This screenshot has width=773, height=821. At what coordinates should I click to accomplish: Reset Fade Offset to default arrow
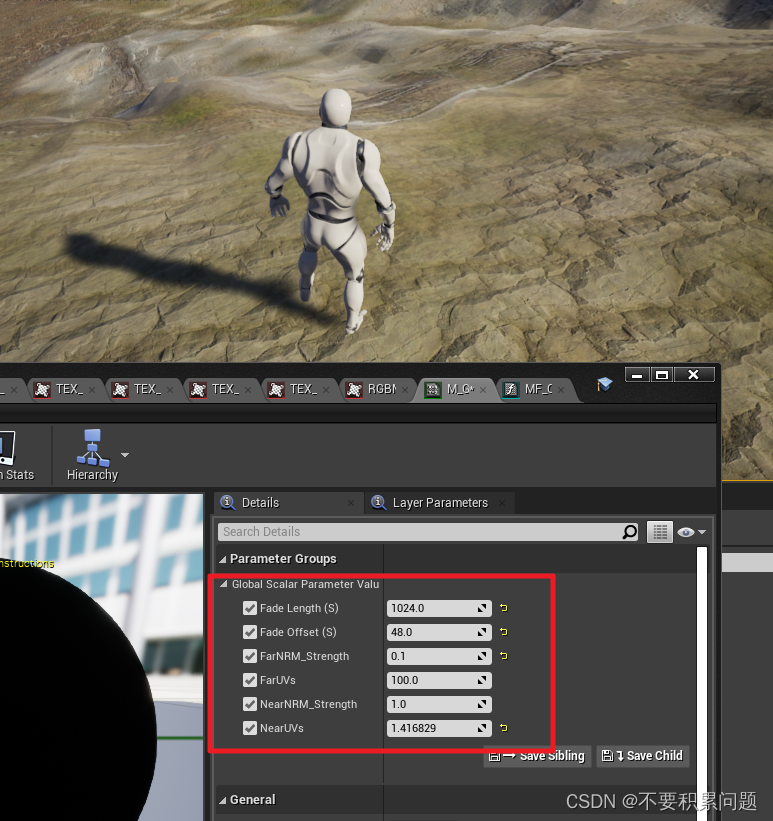pos(504,632)
